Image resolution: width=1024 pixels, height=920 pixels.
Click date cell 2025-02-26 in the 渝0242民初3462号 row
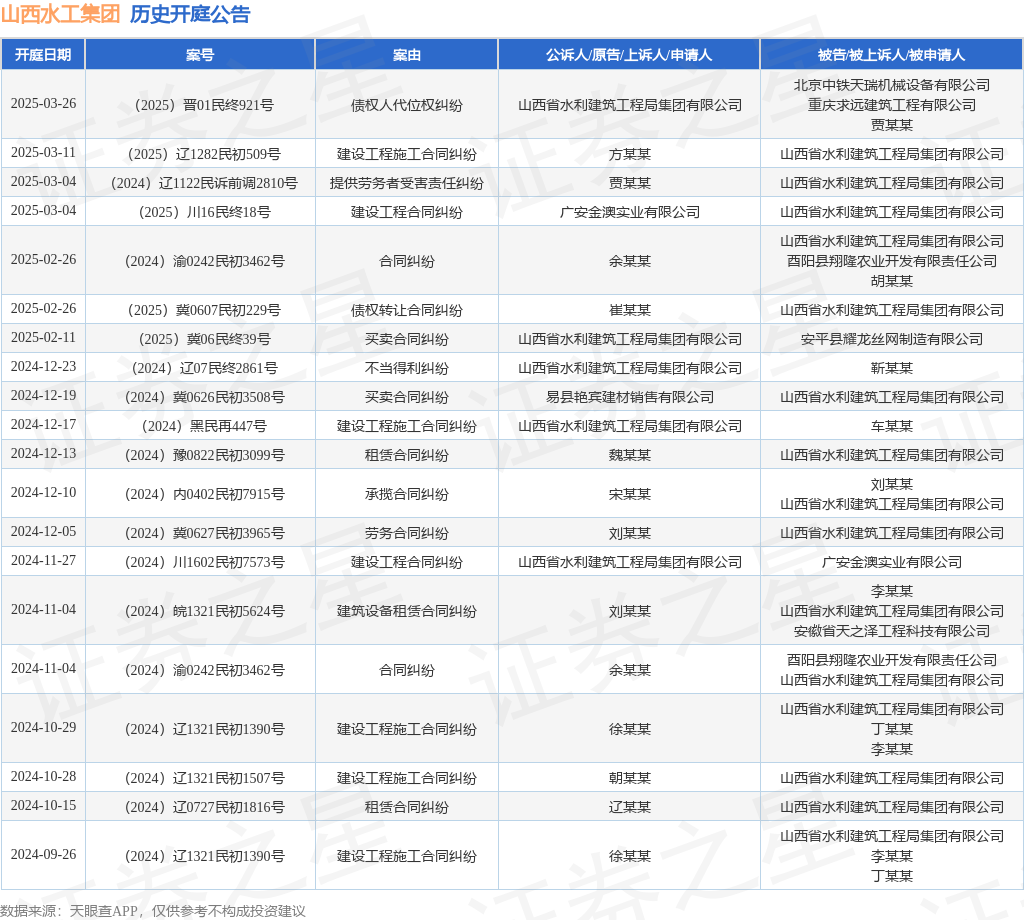pyautogui.click(x=43, y=260)
